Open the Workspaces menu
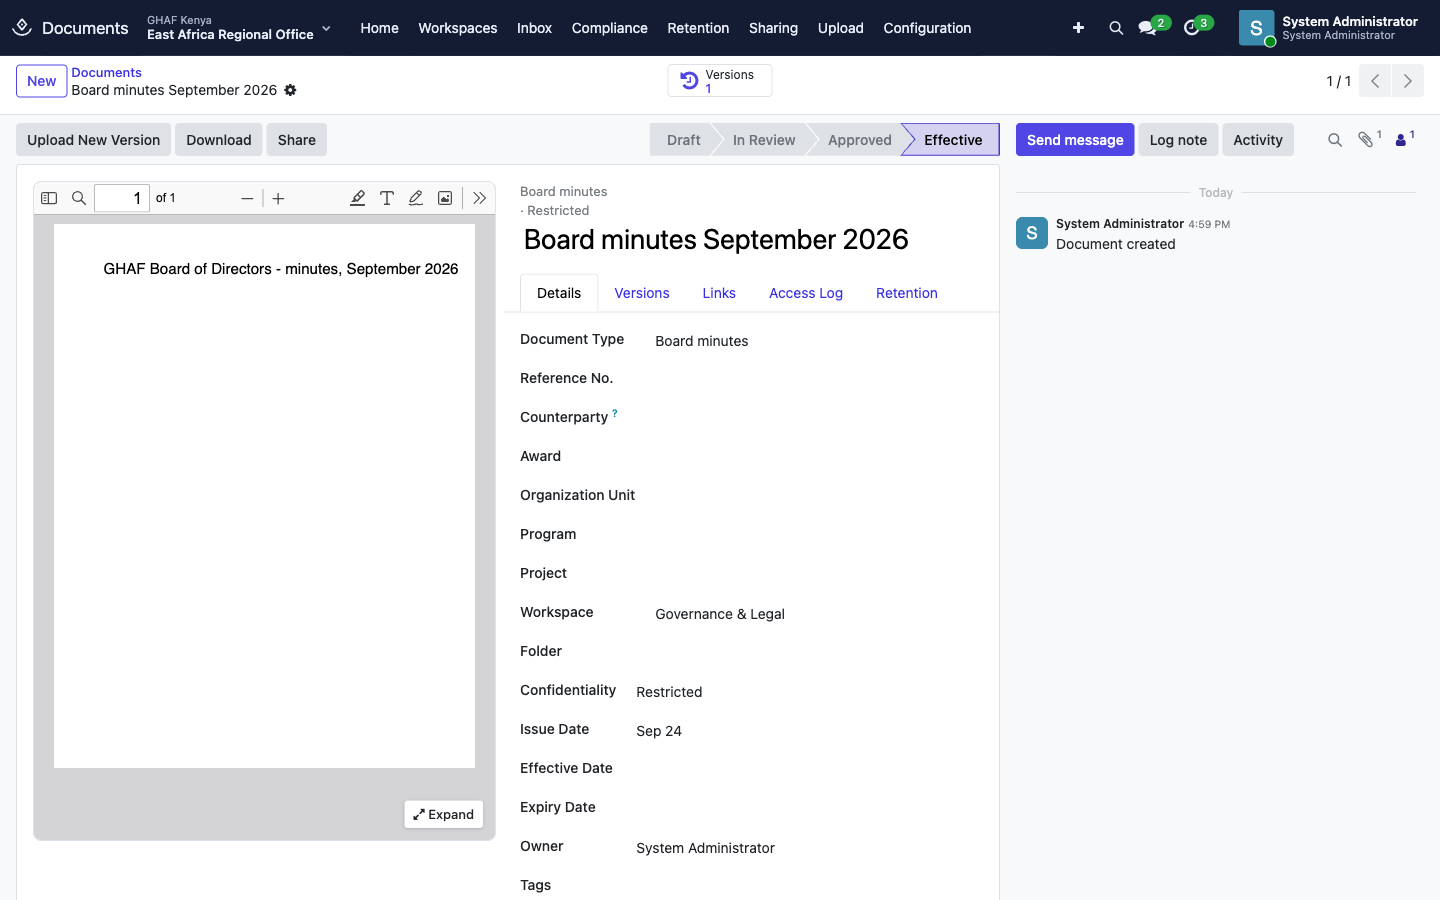The width and height of the screenshot is (1440, 900). click(458, 28)
